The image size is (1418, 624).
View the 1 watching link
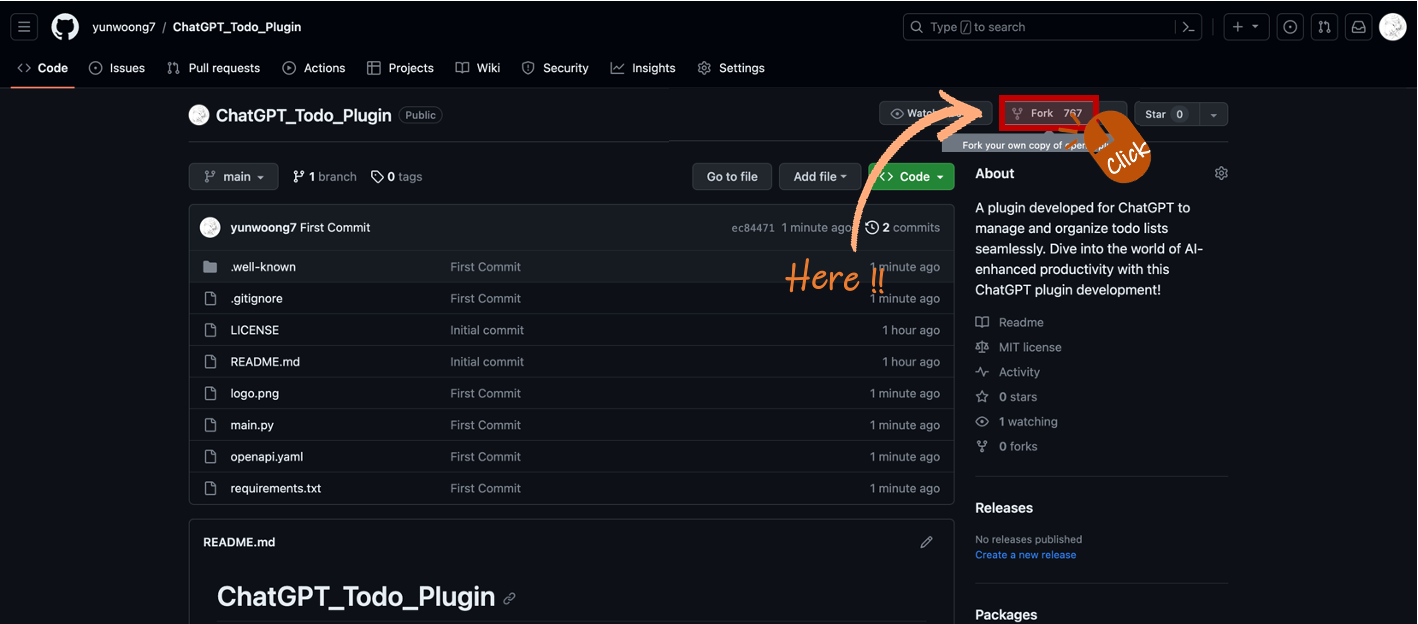(x=1017, y=422)
